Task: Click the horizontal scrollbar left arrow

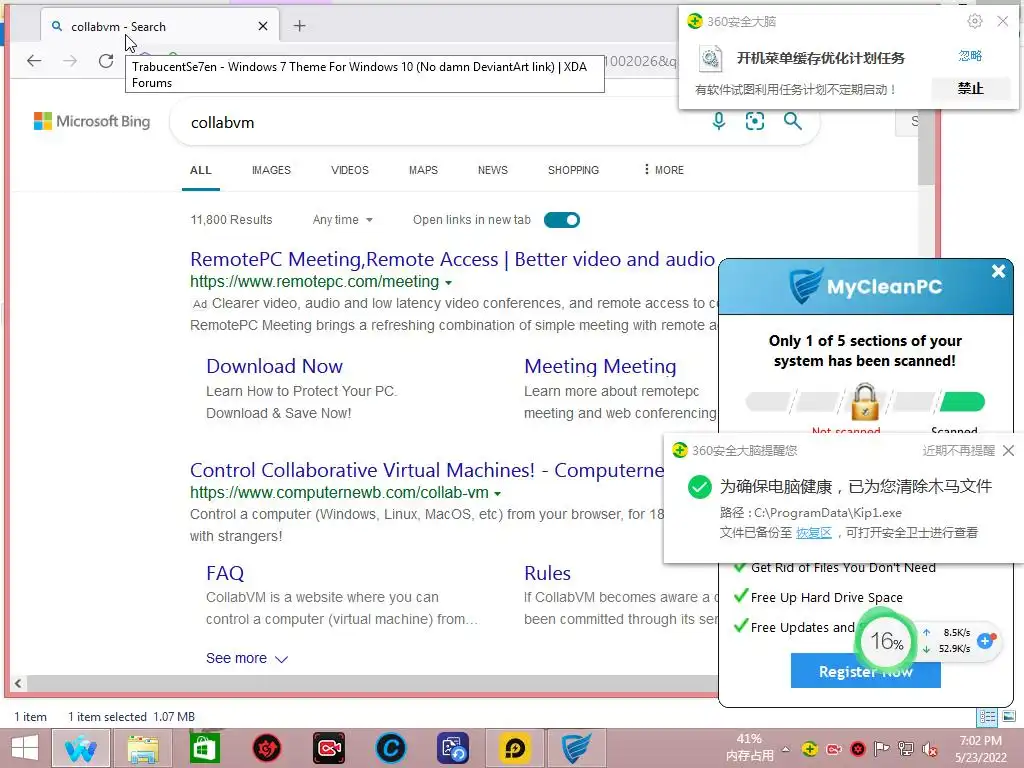Action: (18, 683)
